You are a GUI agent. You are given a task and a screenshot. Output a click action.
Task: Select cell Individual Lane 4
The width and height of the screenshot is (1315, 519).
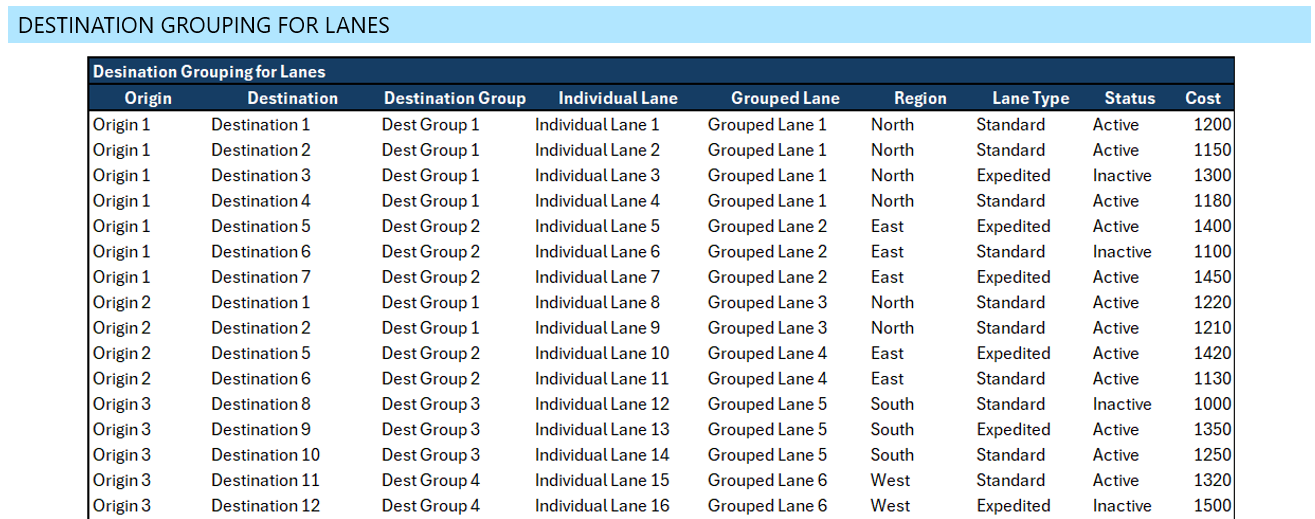click(597, 201)
